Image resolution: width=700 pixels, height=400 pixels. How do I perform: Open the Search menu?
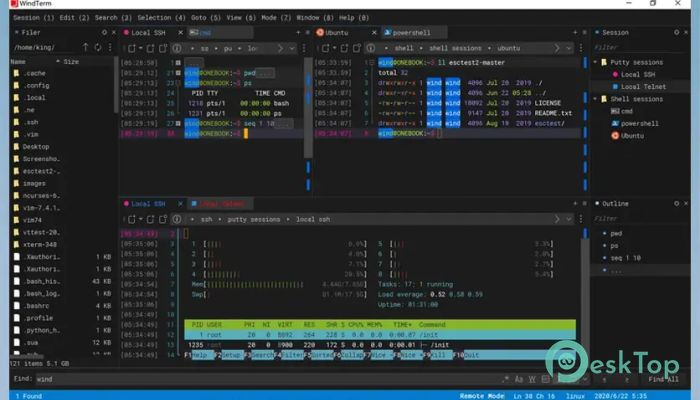coord(113,18)
